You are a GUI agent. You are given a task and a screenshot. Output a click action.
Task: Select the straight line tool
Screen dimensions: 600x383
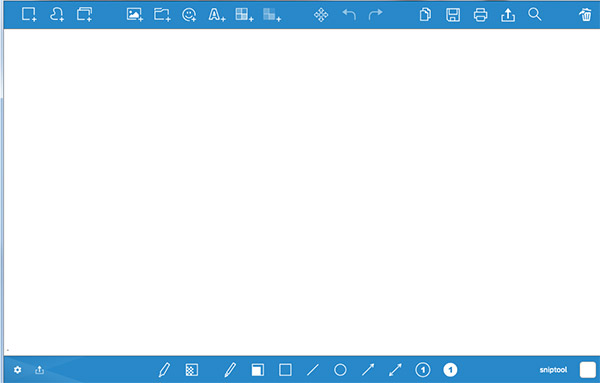coord(313,370)
